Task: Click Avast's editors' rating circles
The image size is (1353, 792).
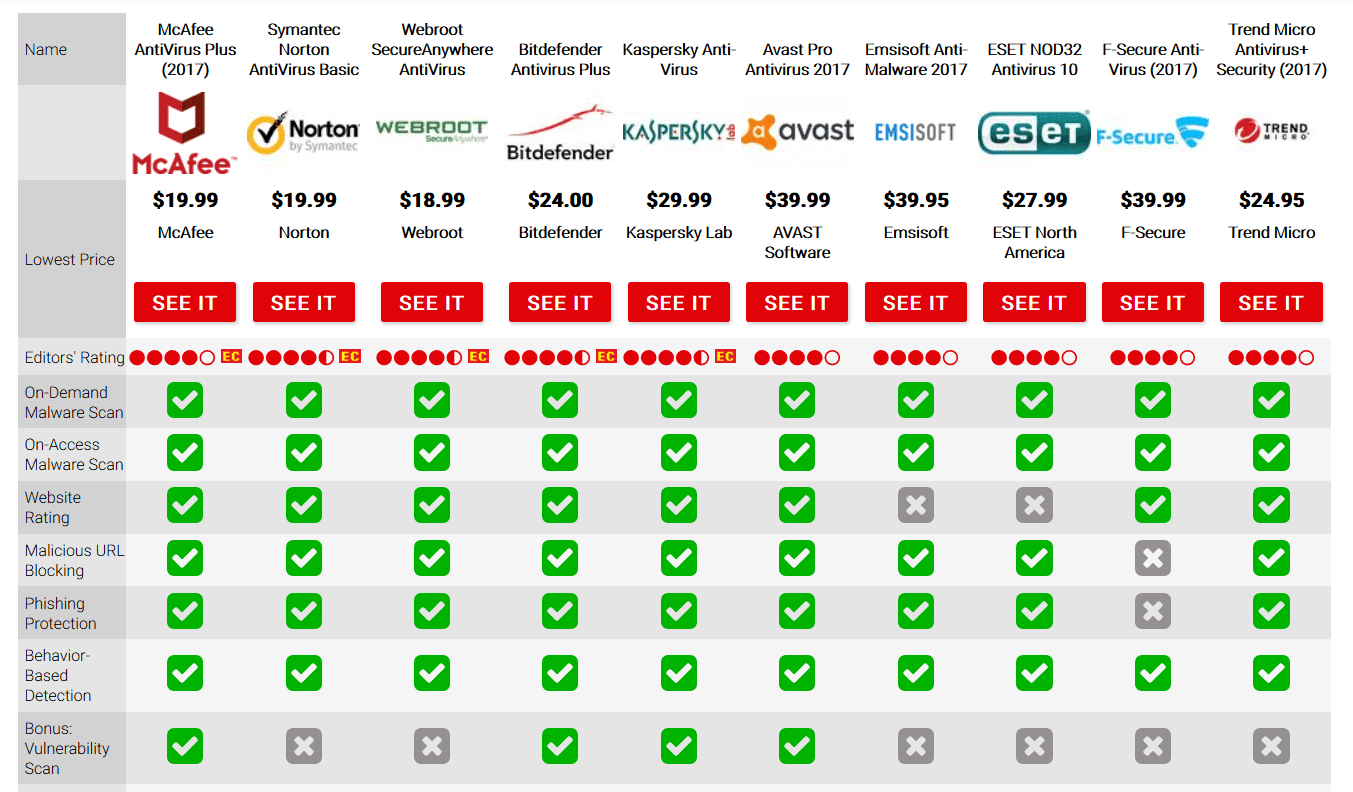Action: coord(797,357)
